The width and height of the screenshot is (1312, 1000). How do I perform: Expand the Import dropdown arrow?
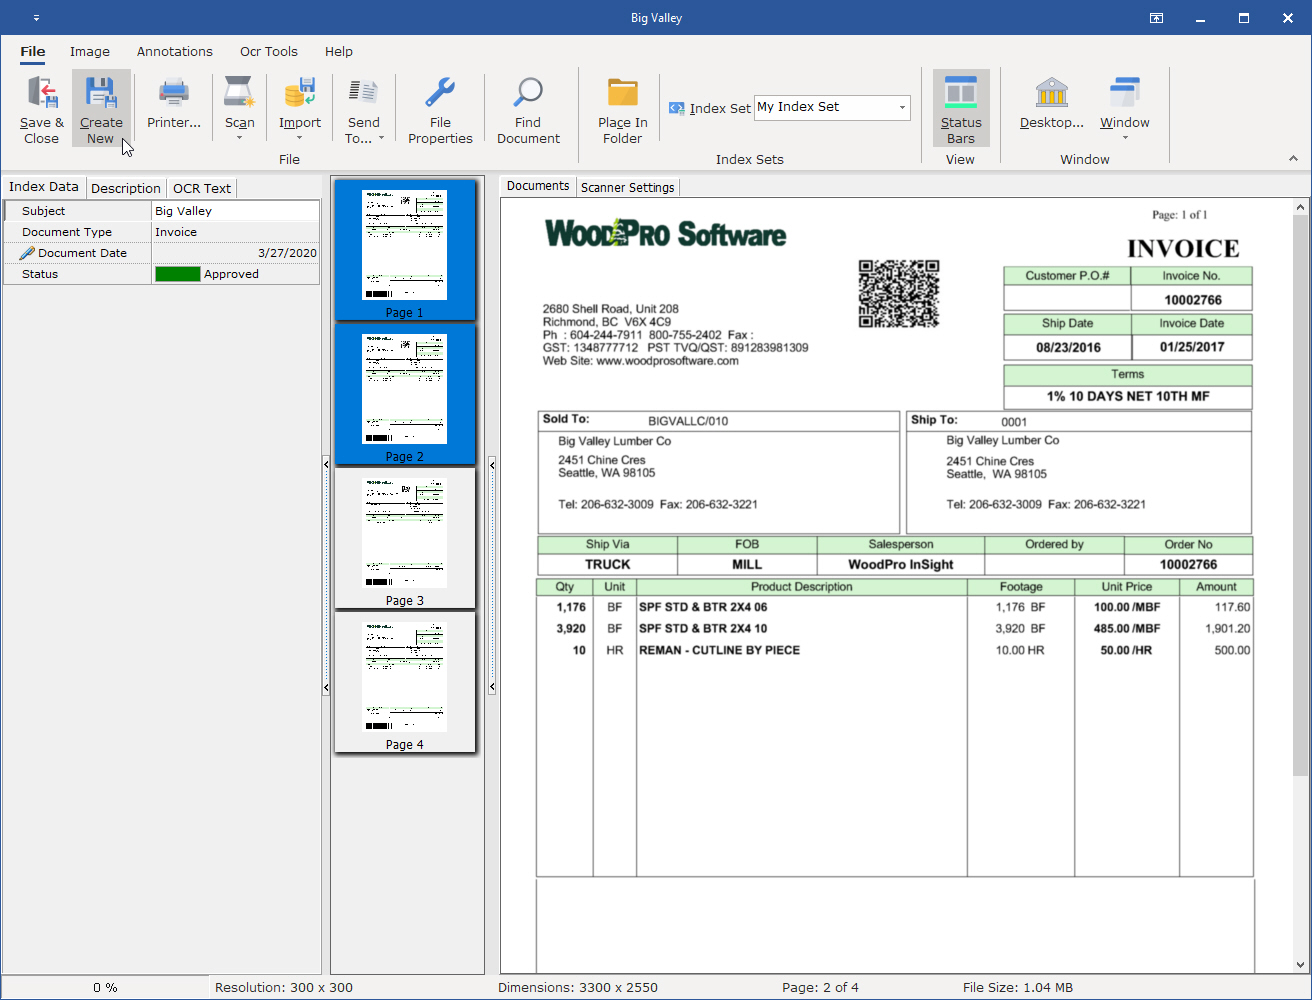(x=300, y=138)
